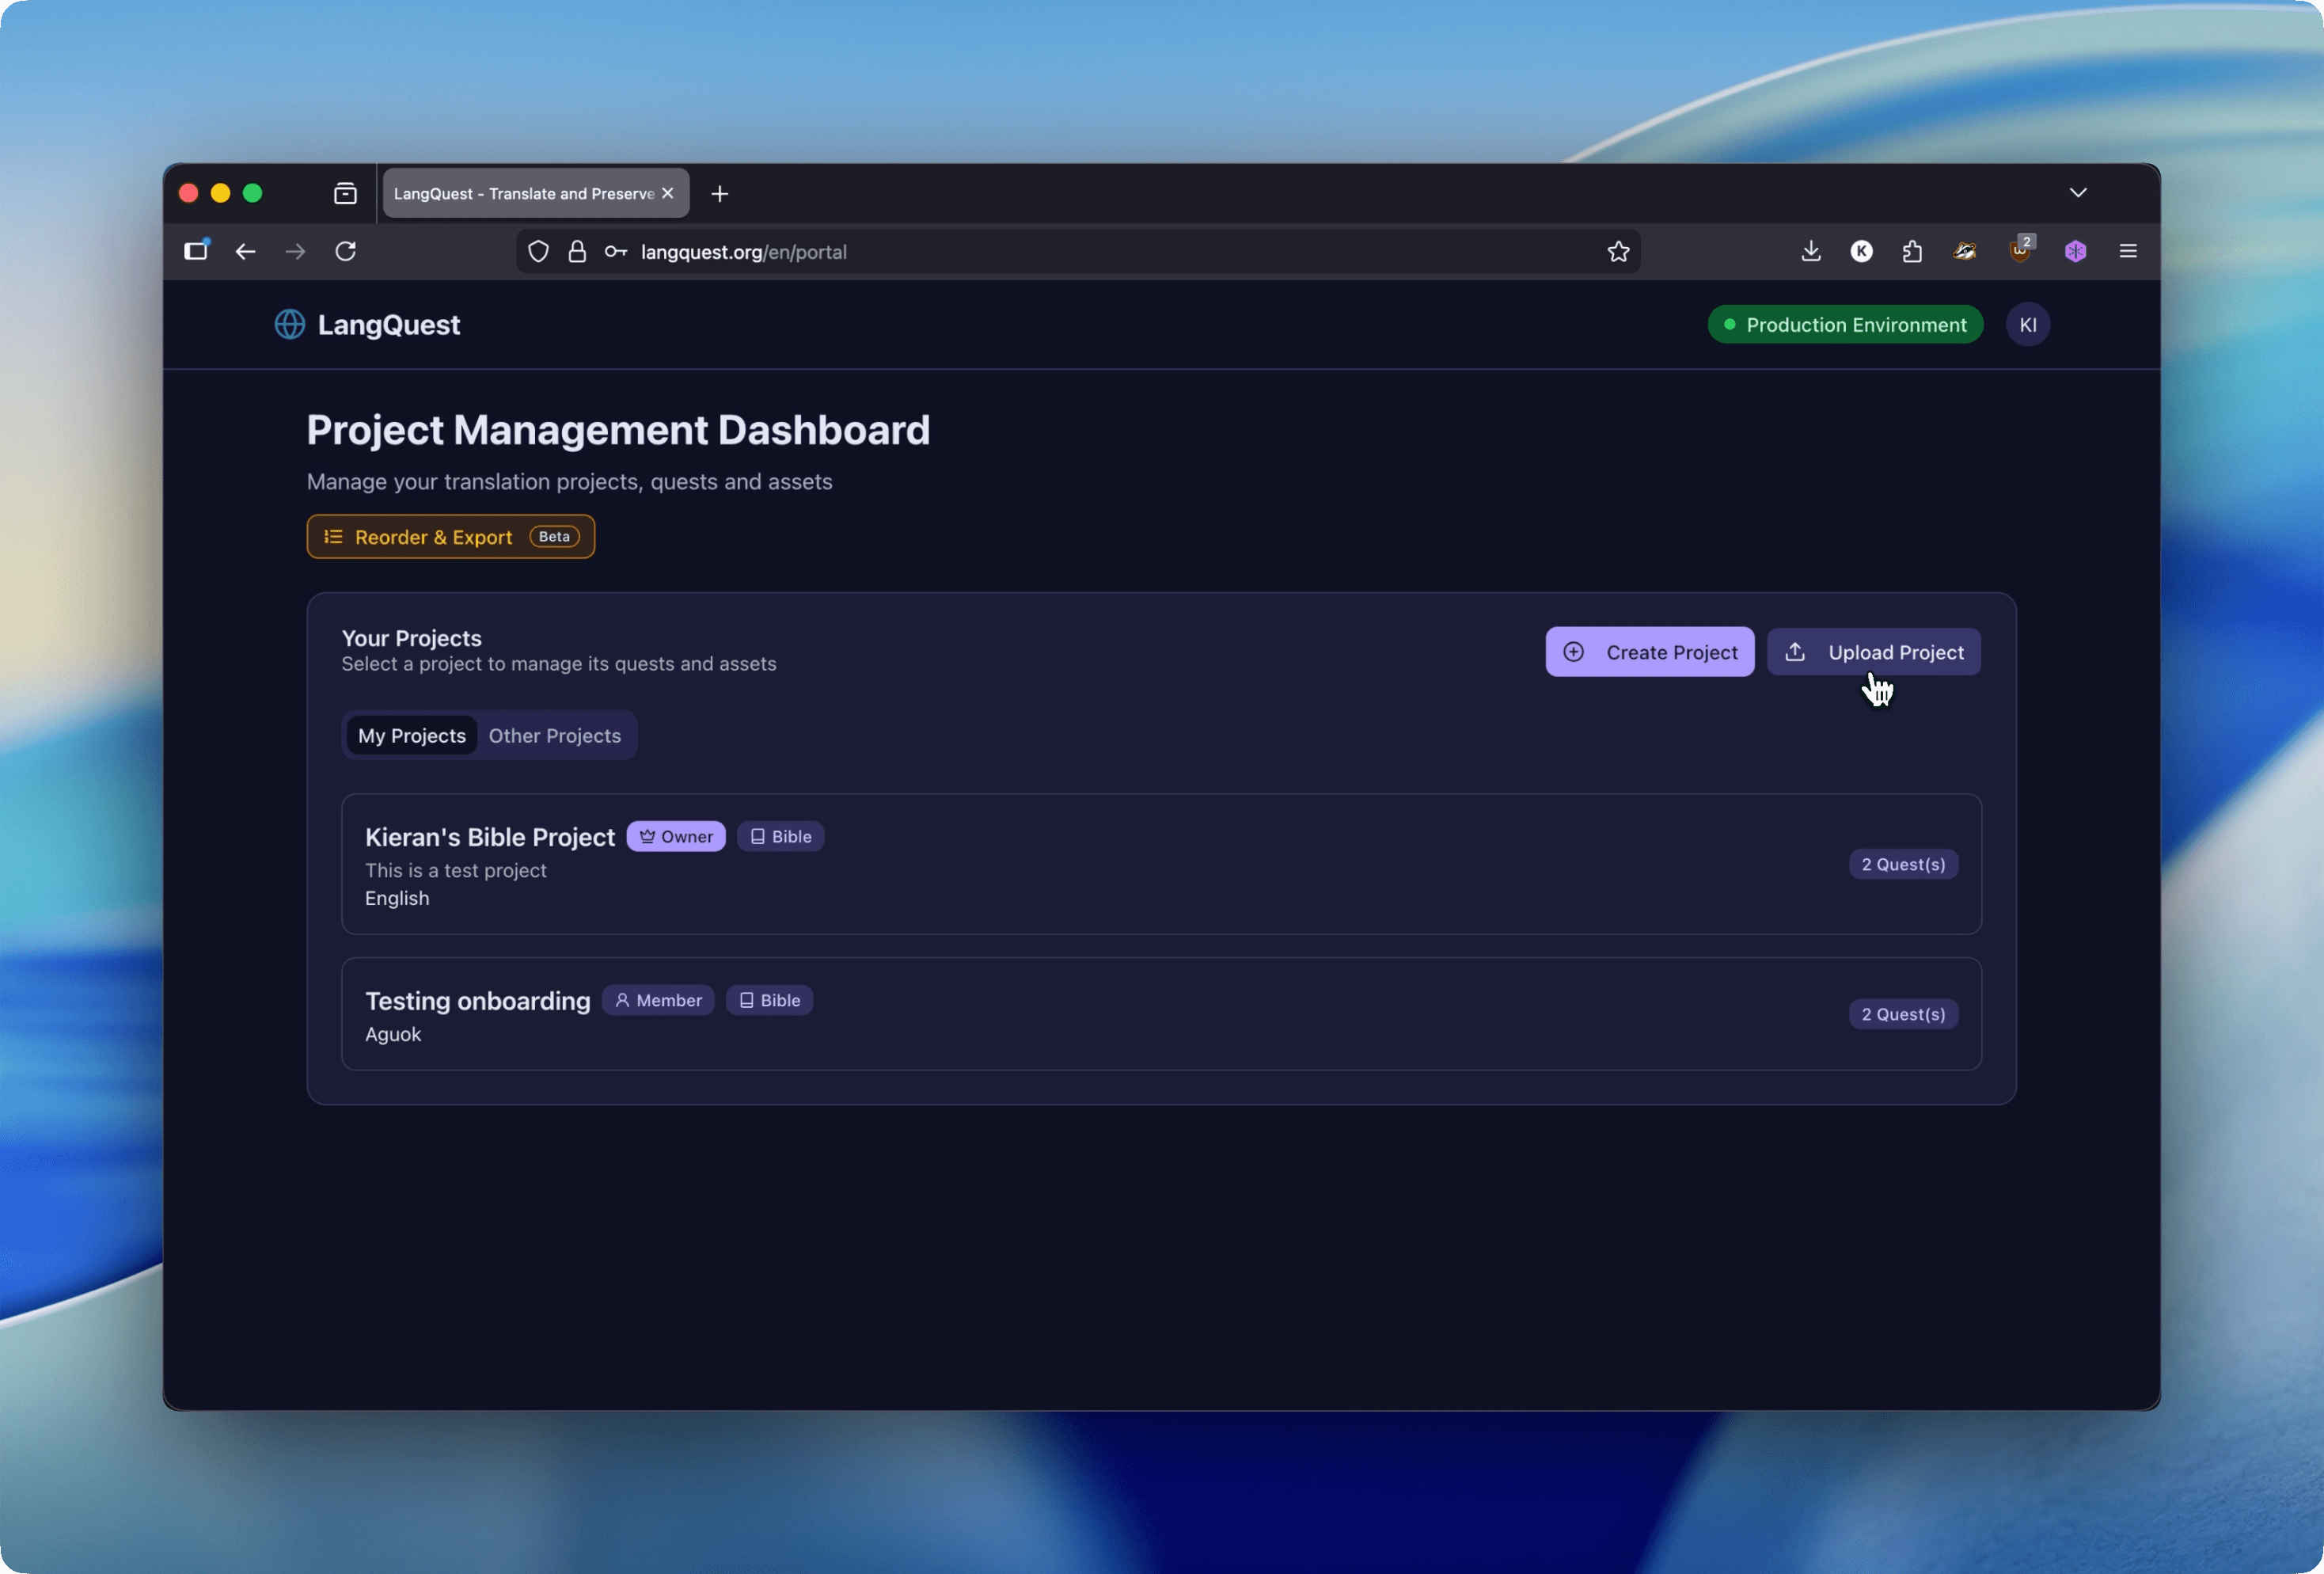Click the Owner badge on Kieran's project
Image resolution: width=2324 pixels, height=1574 pixels.
(x=676, y=837)
